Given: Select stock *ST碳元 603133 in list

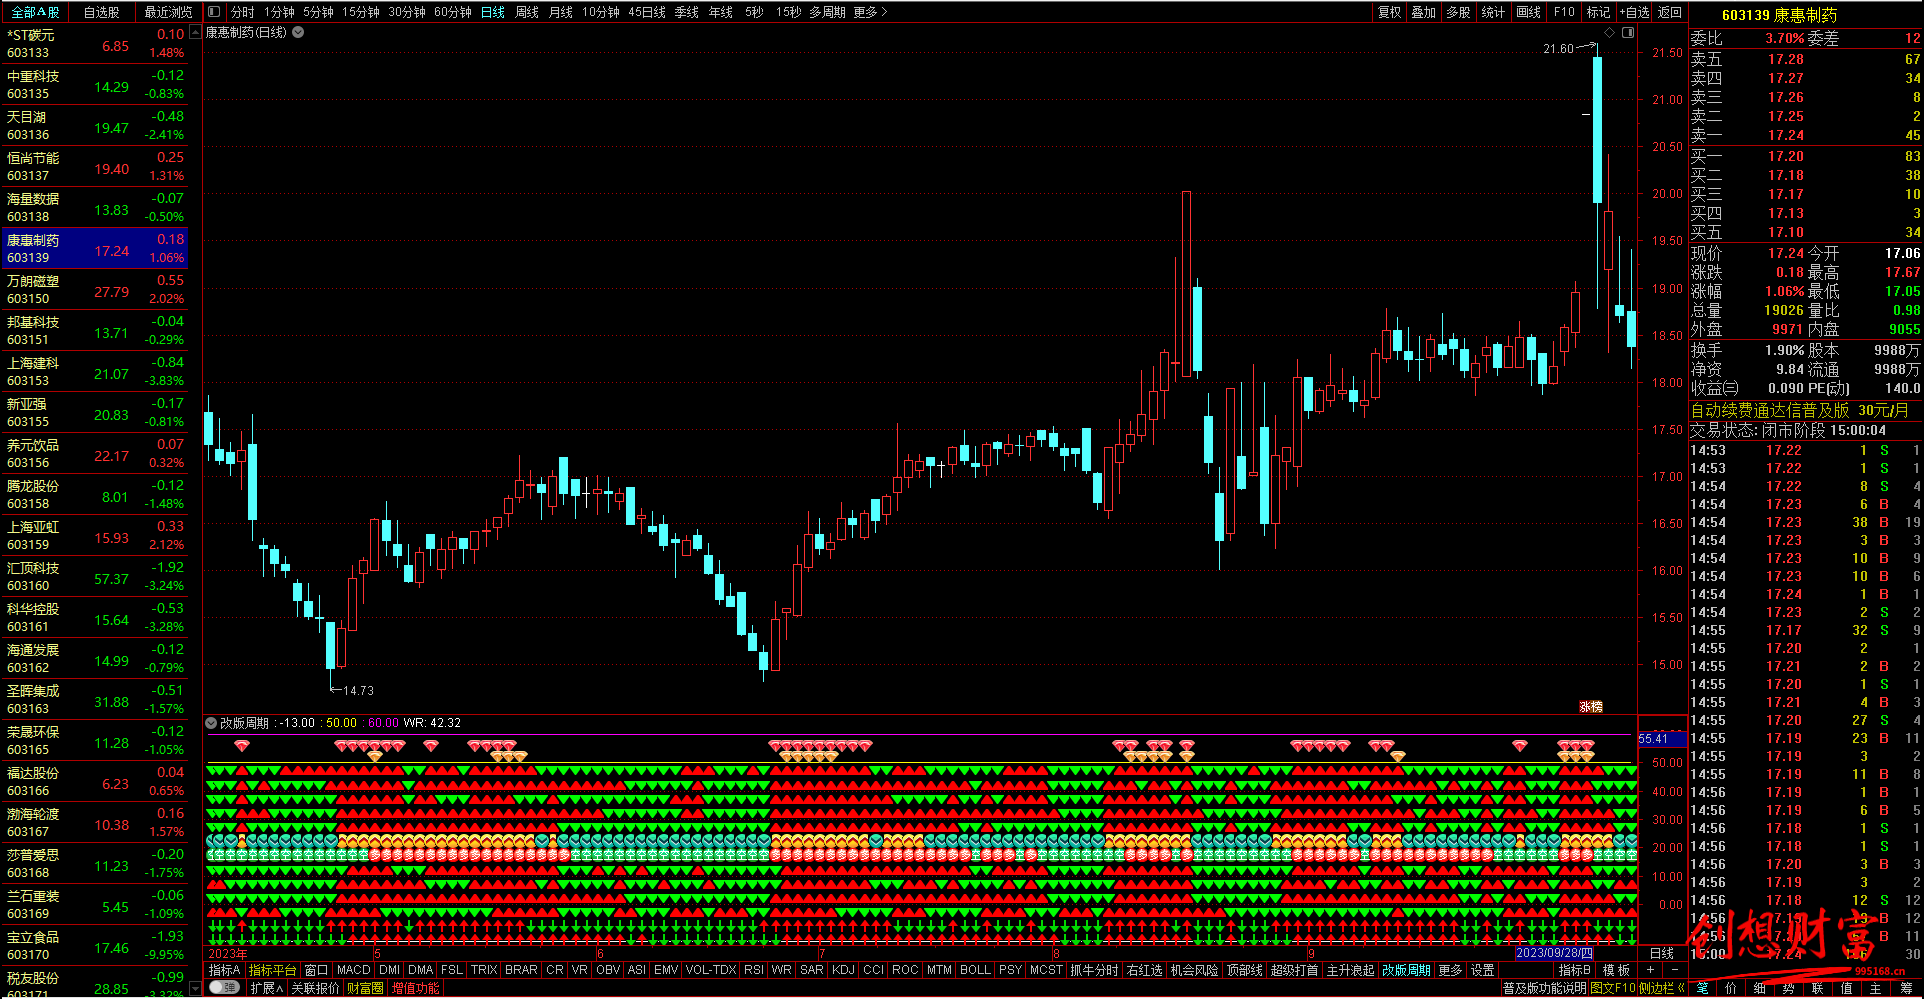Looking at the screenshot, I should coord(95,43).
